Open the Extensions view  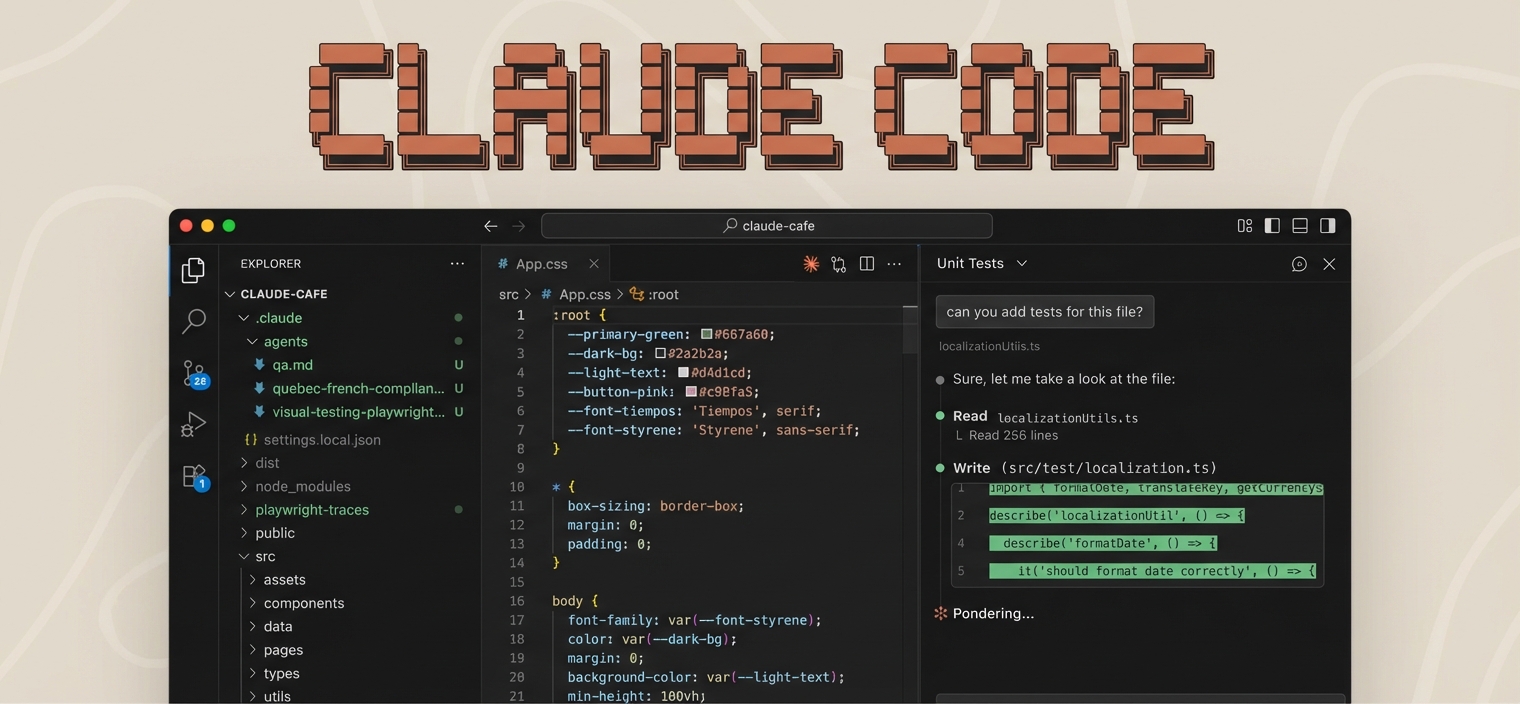click(192, 476)
